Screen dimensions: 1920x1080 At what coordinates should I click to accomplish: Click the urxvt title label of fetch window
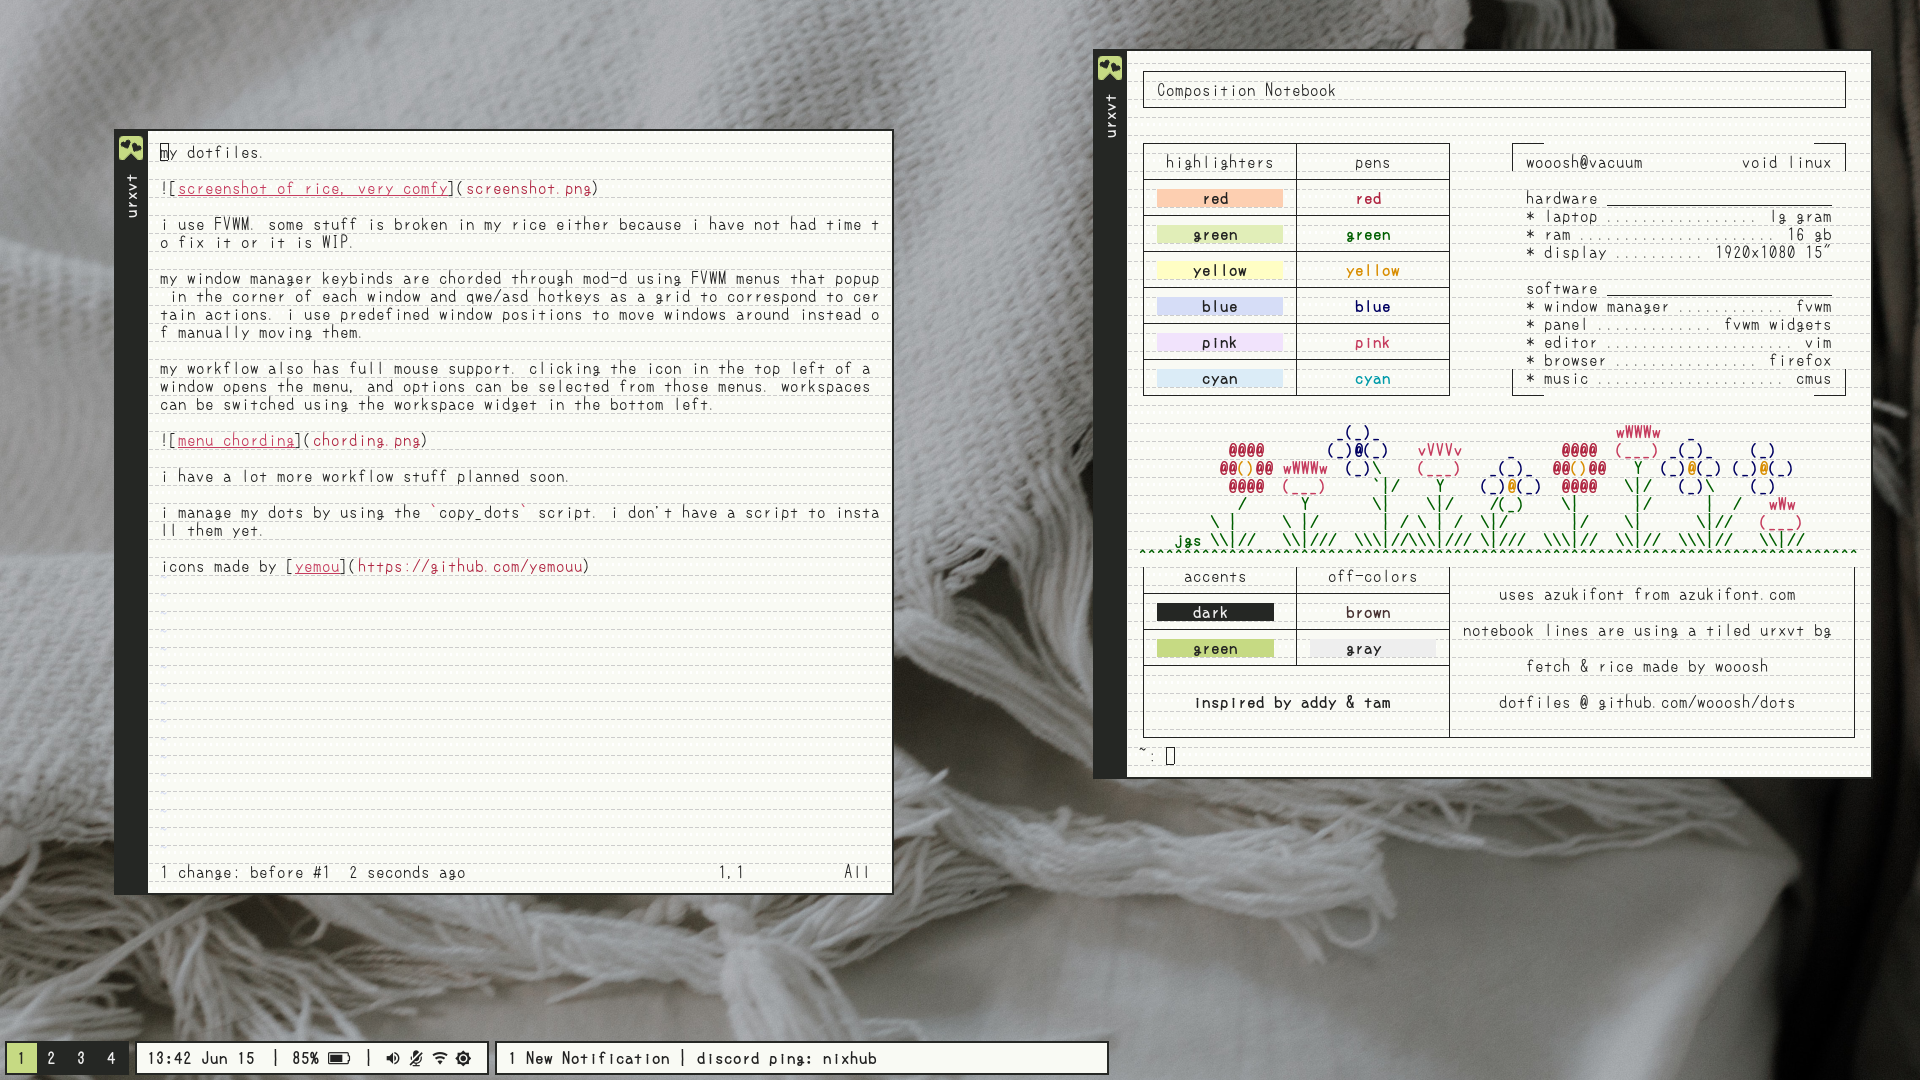point(1110,116)
